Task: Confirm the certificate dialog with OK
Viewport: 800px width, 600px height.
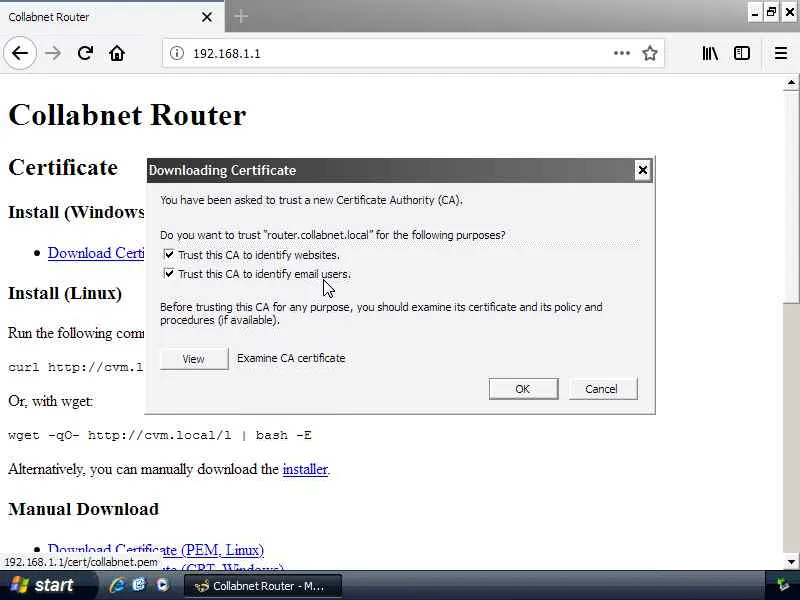Action: [523, 389]
